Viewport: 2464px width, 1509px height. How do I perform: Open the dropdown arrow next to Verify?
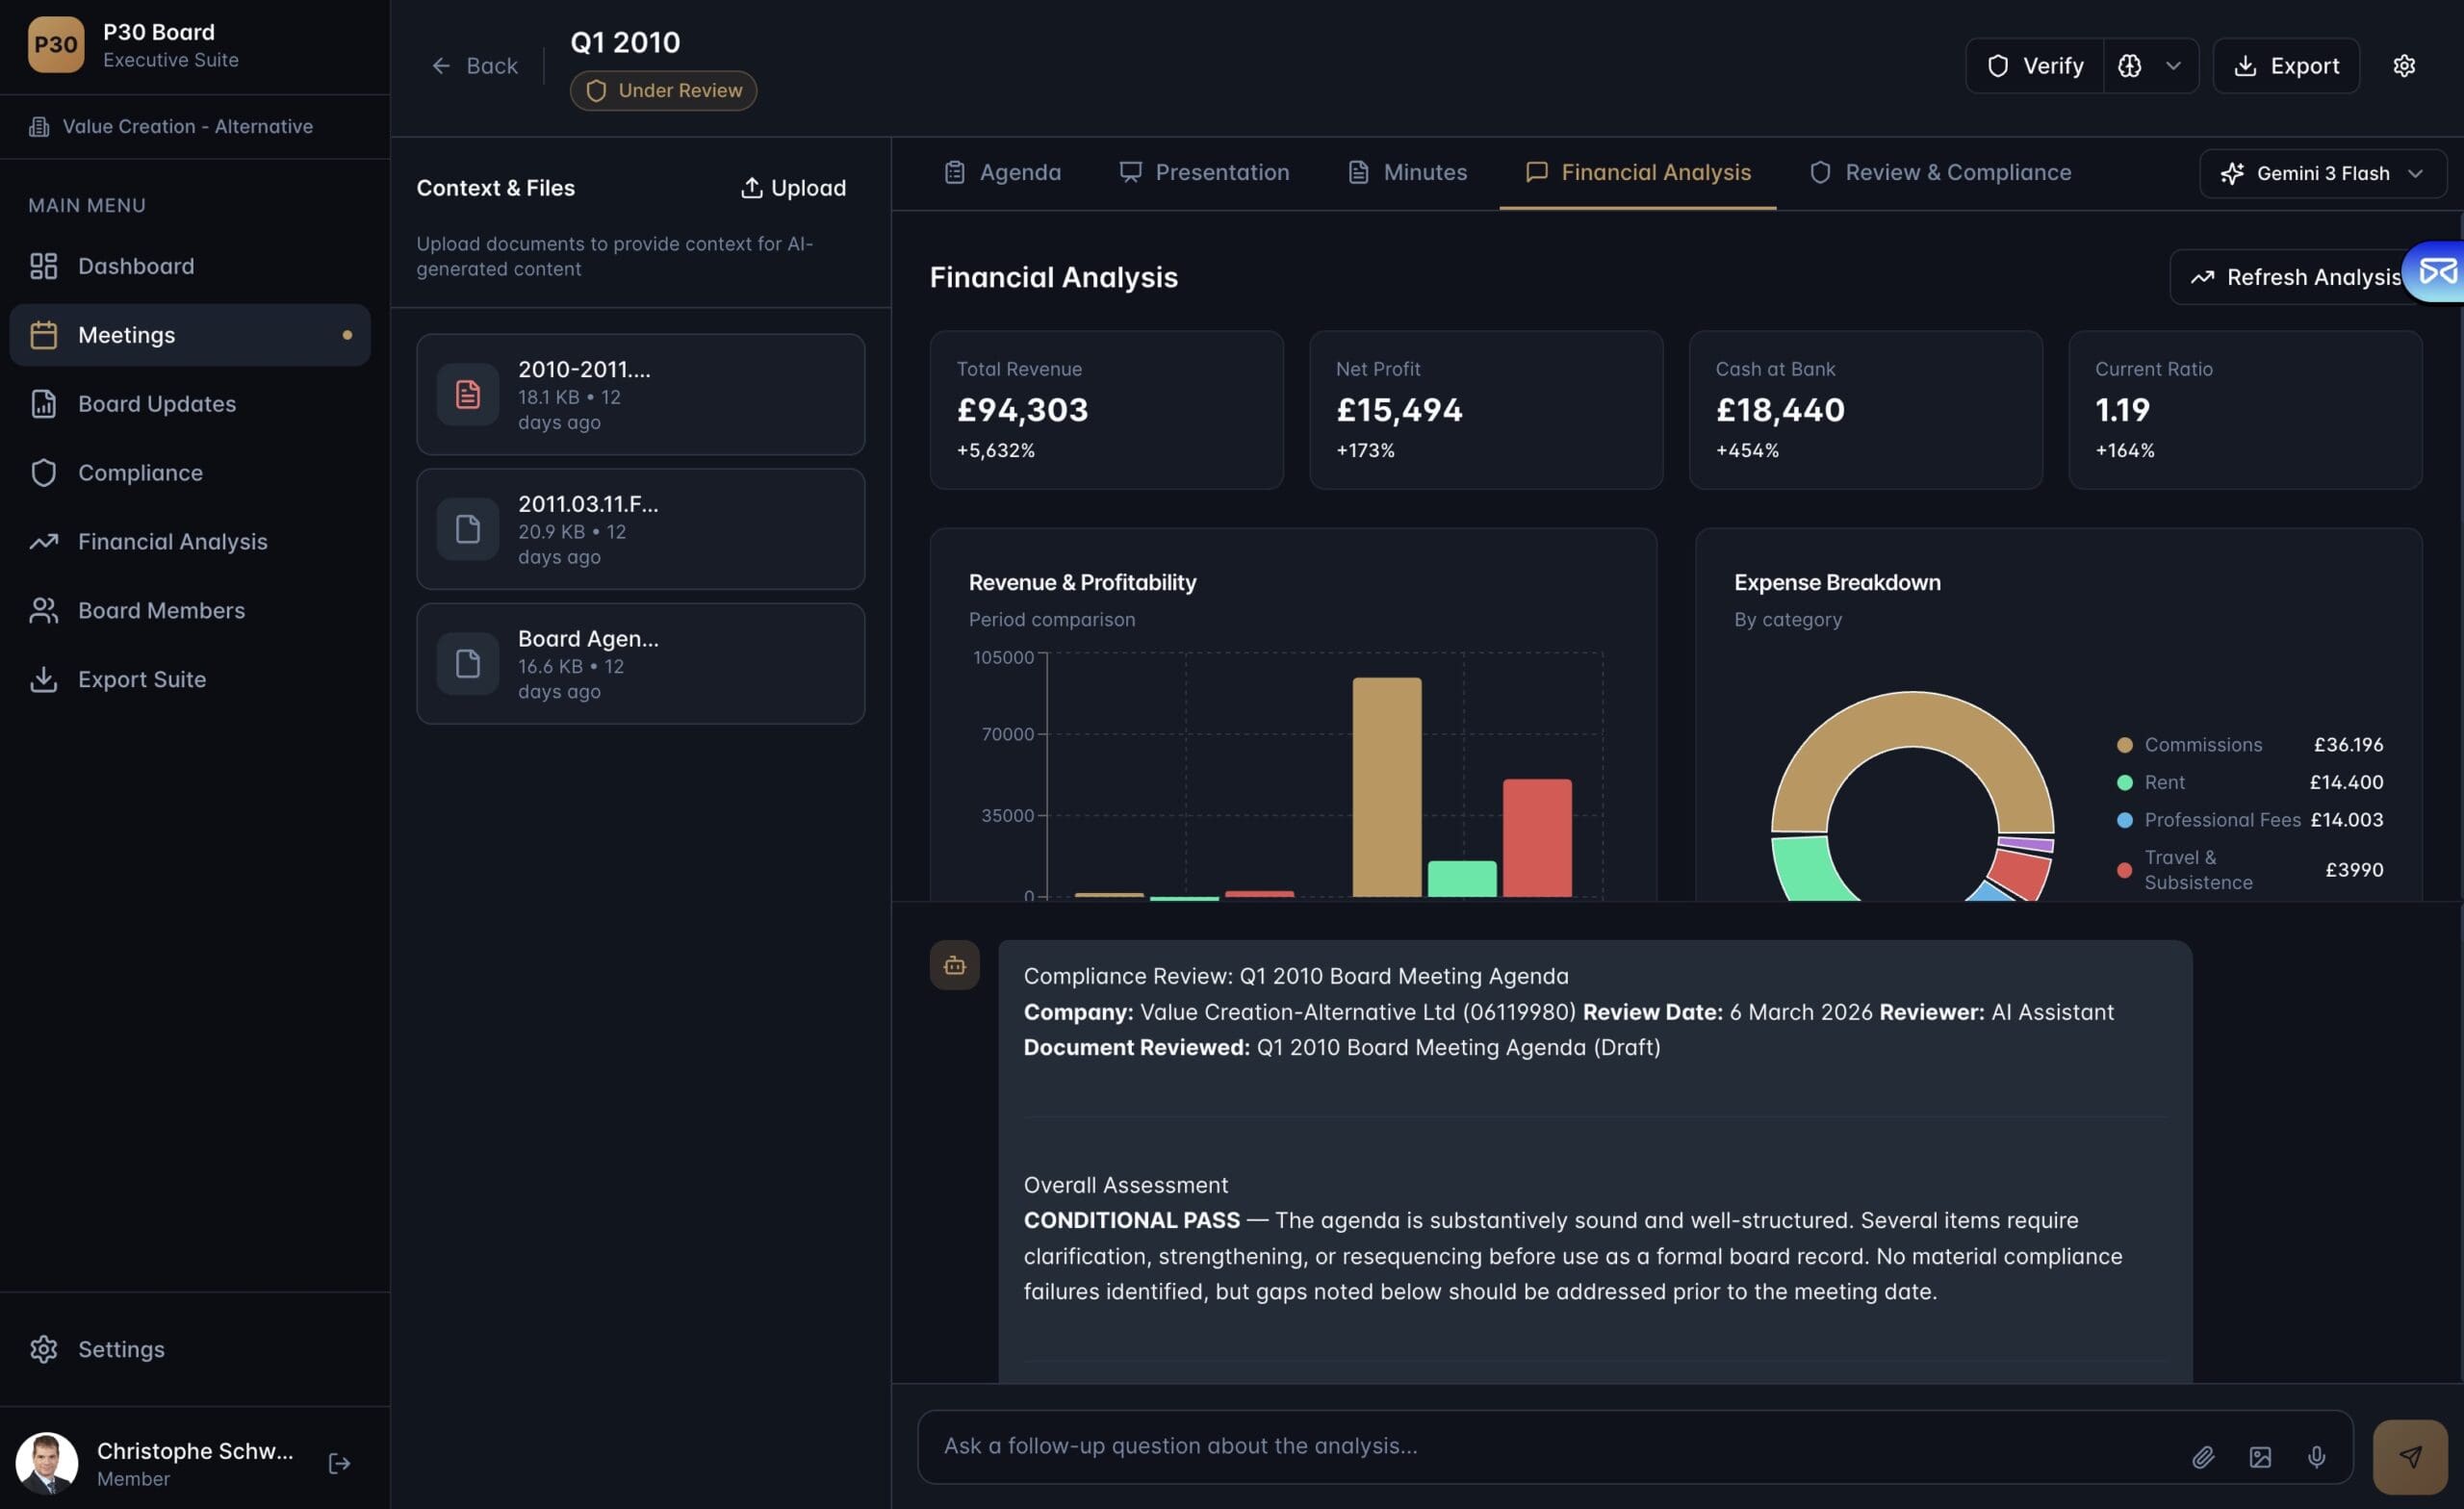point(2172,66)
